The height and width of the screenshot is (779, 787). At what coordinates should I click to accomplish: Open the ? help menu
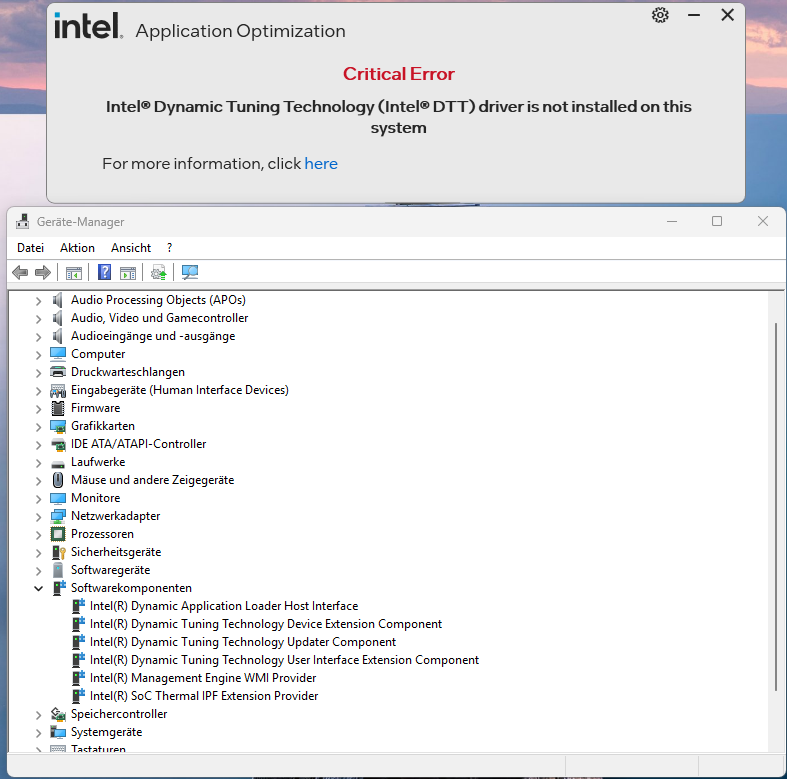point(170,248)
